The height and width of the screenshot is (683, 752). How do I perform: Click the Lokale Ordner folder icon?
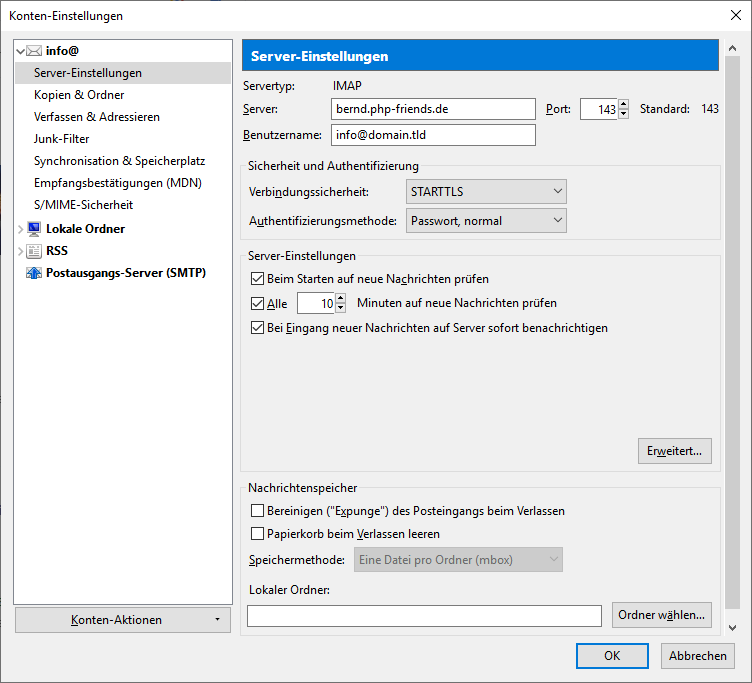[34, 229]
